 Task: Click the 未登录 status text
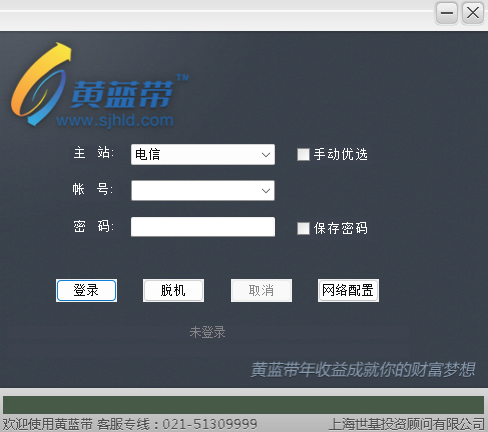[207, 332]
